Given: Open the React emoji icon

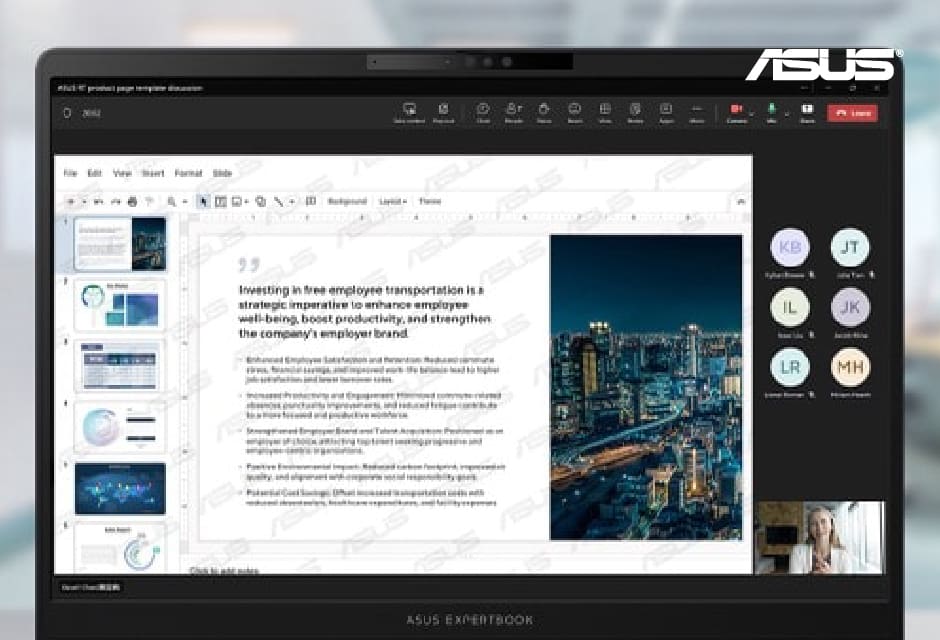Looking at the screenshot, I should [x=575, y=111].
